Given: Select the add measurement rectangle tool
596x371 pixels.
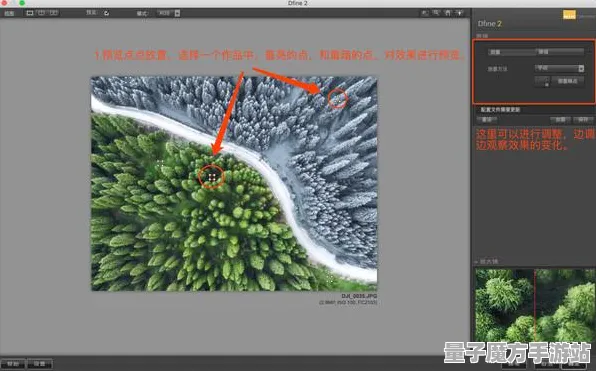Looking at the screenshot, I should [x=542, y=81].
